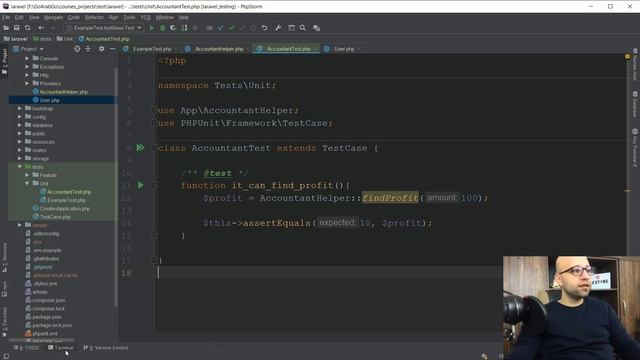The image size is (640, 360).
Task: Click the AccountantTest.php breadcrumb
Action: 104,39
